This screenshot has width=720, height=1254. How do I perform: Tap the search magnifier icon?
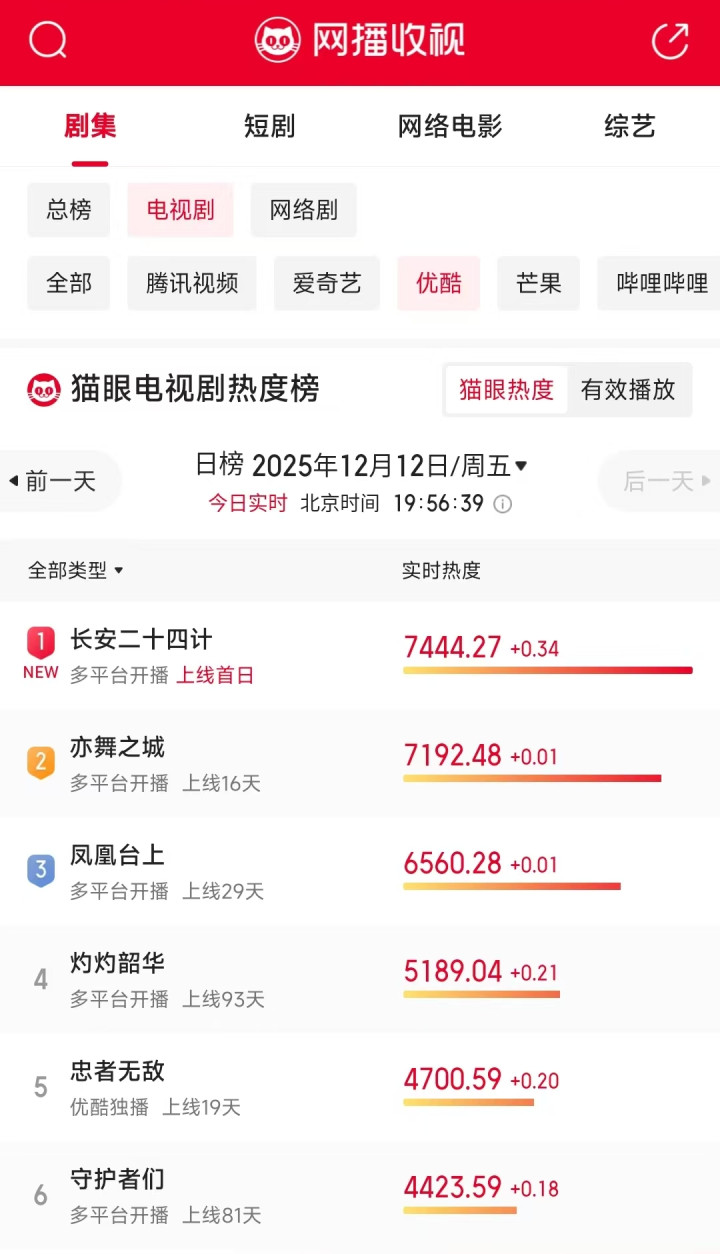47,41
